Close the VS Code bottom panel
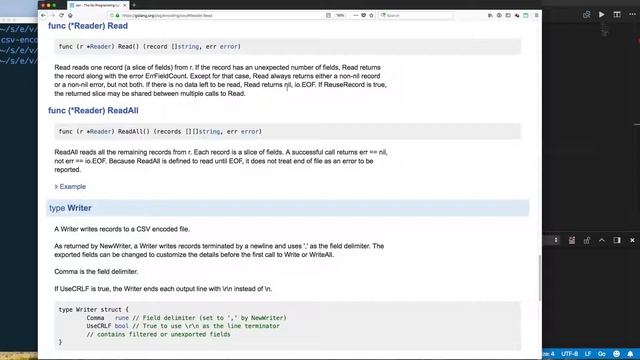 click(x=632, y=240)
